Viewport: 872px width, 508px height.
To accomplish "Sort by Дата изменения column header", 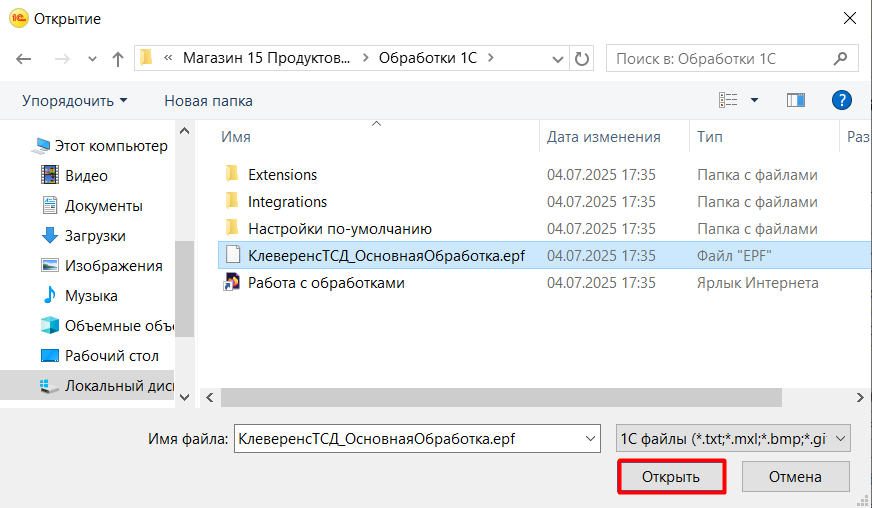I will [603, 137].
